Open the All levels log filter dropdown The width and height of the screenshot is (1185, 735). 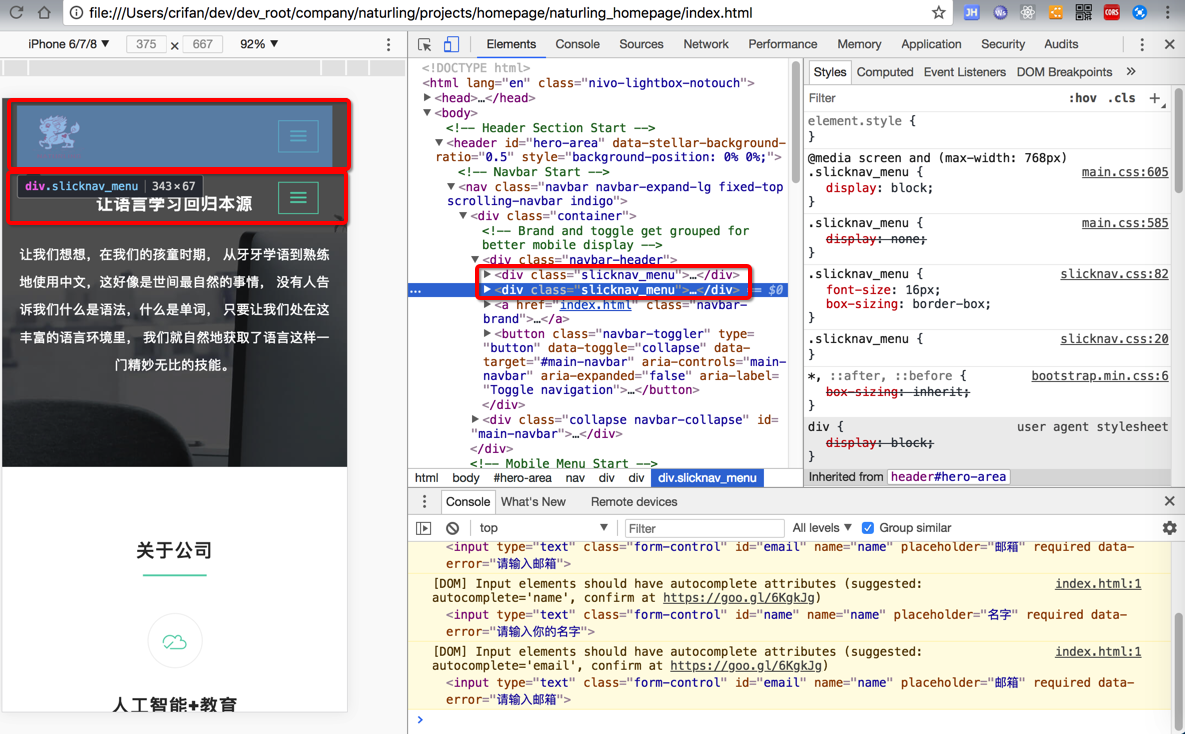821,528
